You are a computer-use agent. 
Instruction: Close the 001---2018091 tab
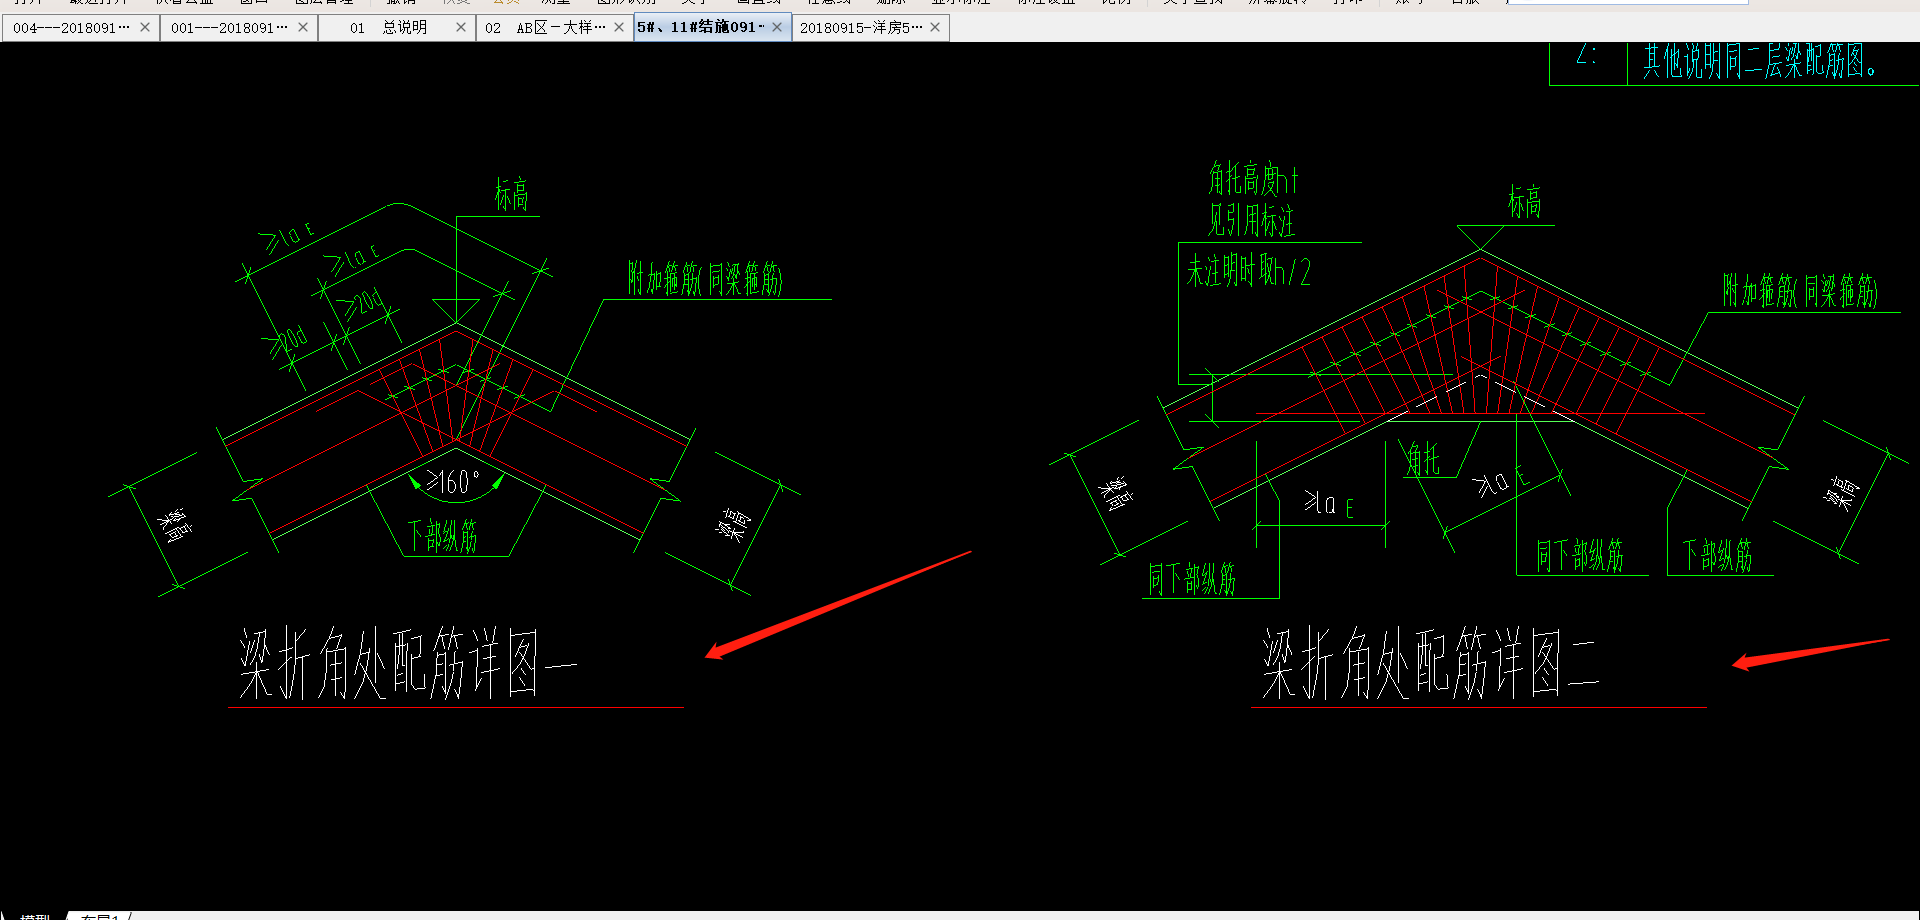pyautogui.click(x=303, y=27)
